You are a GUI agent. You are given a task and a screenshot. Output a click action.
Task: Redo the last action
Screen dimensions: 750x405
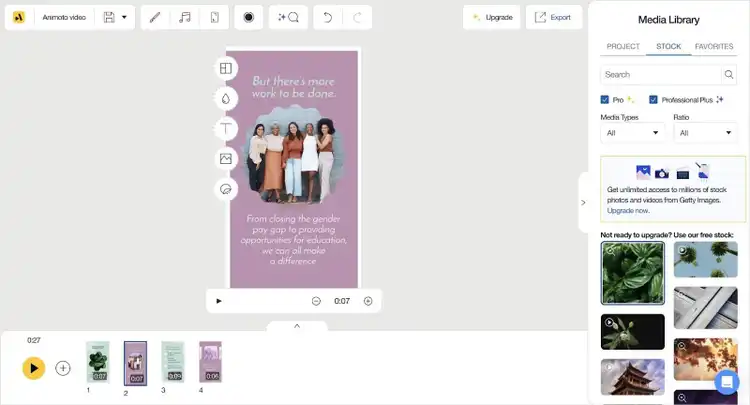[x=357, y=17]
